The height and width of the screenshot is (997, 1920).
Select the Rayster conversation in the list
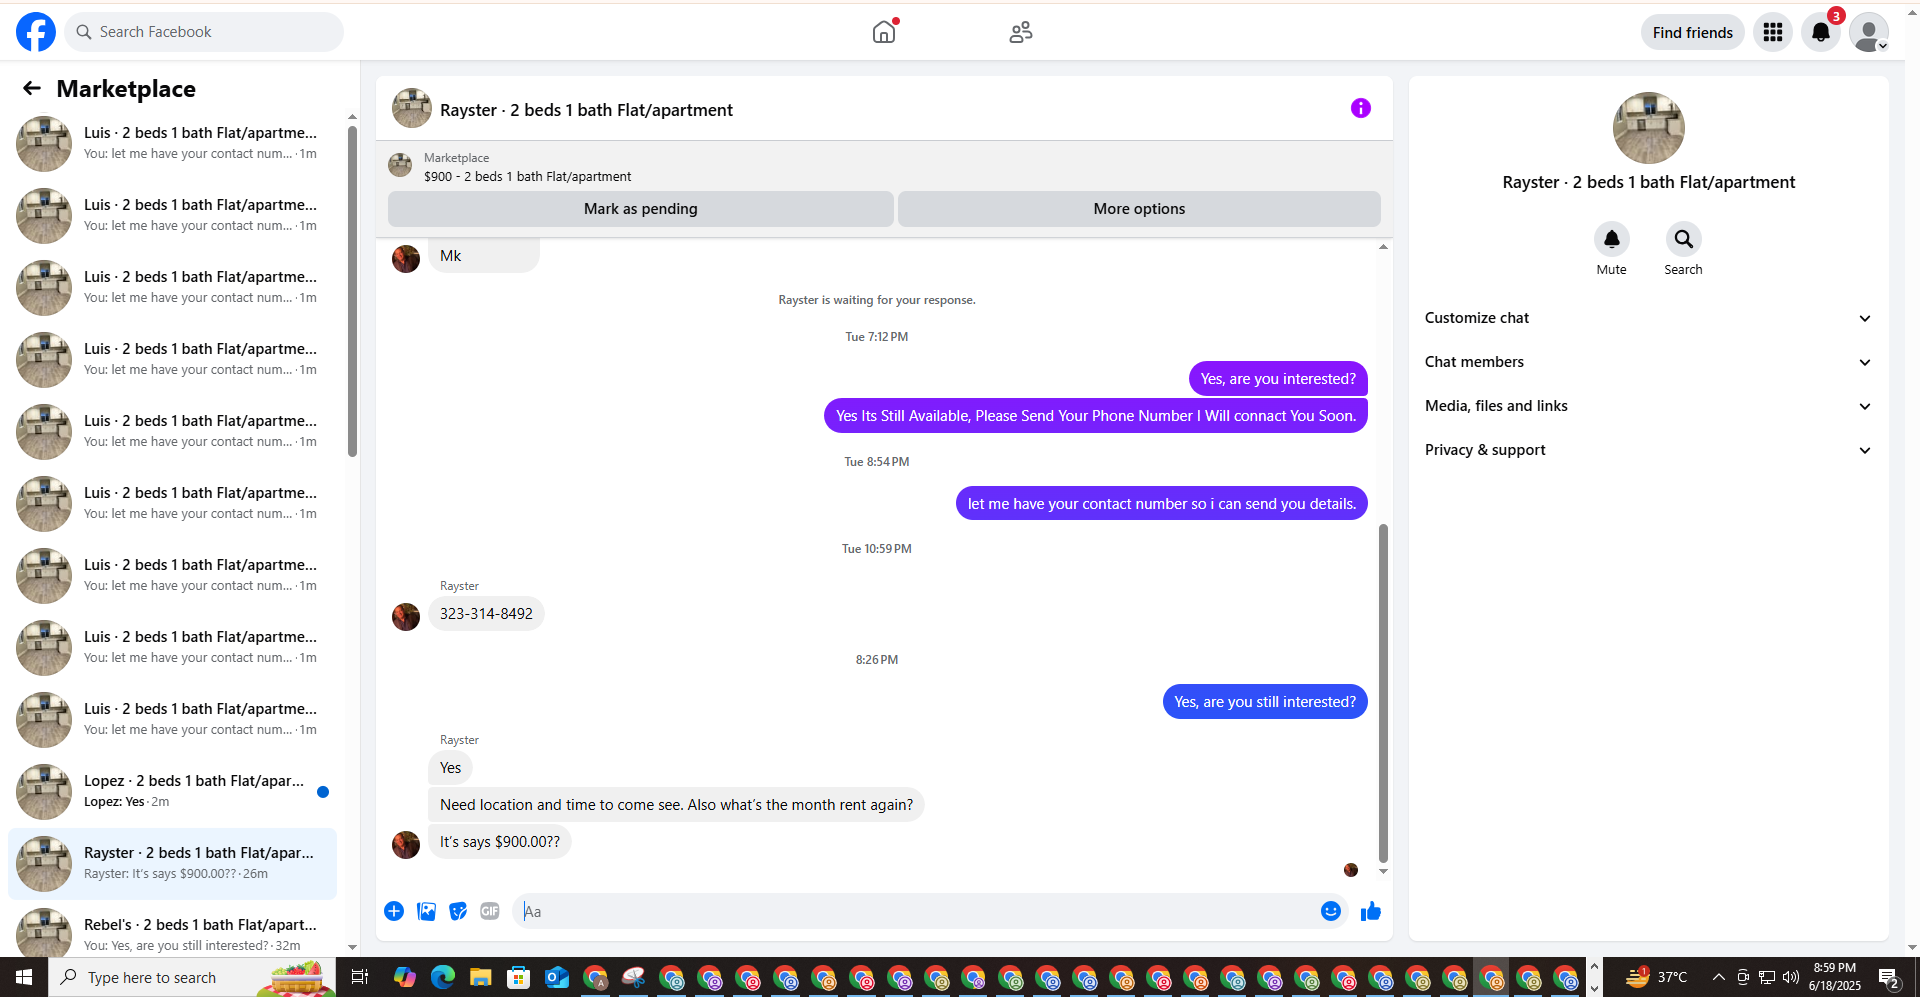[x=172, y=863]
